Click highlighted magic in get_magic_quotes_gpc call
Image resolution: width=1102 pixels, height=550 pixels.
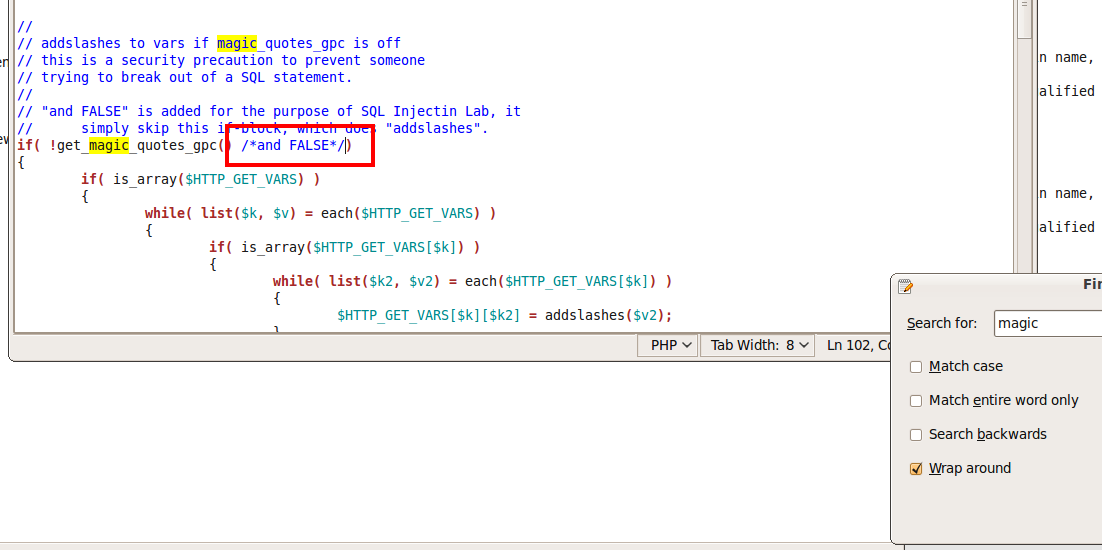pos(109,146)
